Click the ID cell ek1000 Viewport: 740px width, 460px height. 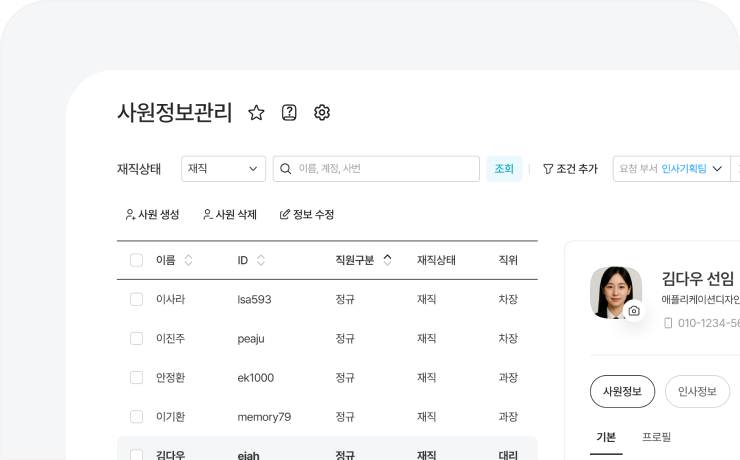pyautogui.click(x=255, y=377)
